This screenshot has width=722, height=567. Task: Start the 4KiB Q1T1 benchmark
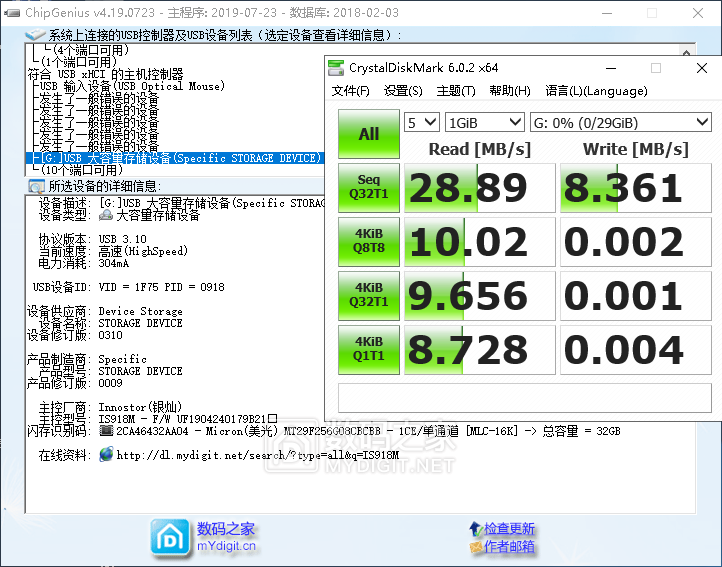click(x=369, y=349)
